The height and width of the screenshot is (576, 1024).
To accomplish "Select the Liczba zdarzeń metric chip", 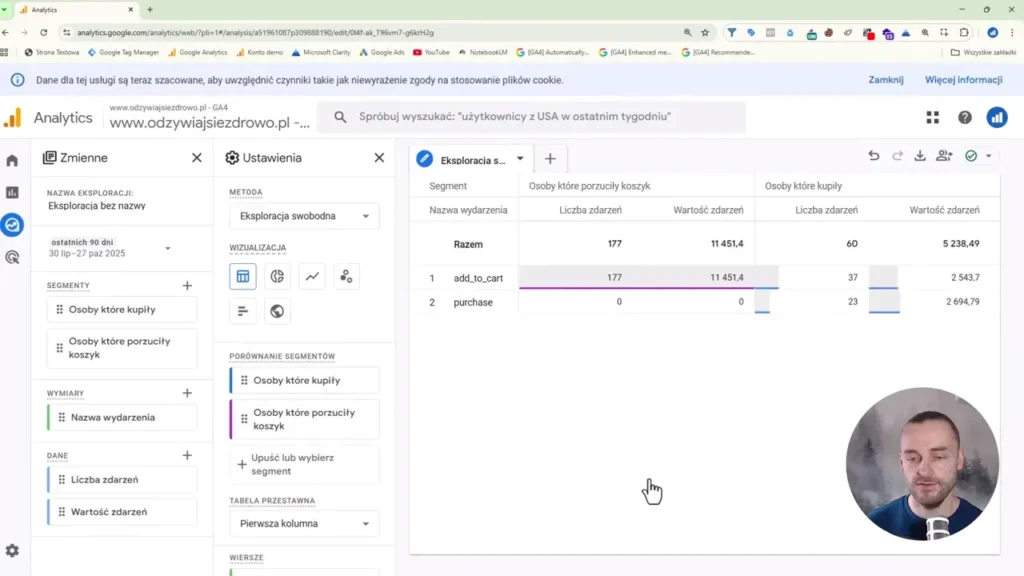I will pyautogui.click(x=122, y=479).
